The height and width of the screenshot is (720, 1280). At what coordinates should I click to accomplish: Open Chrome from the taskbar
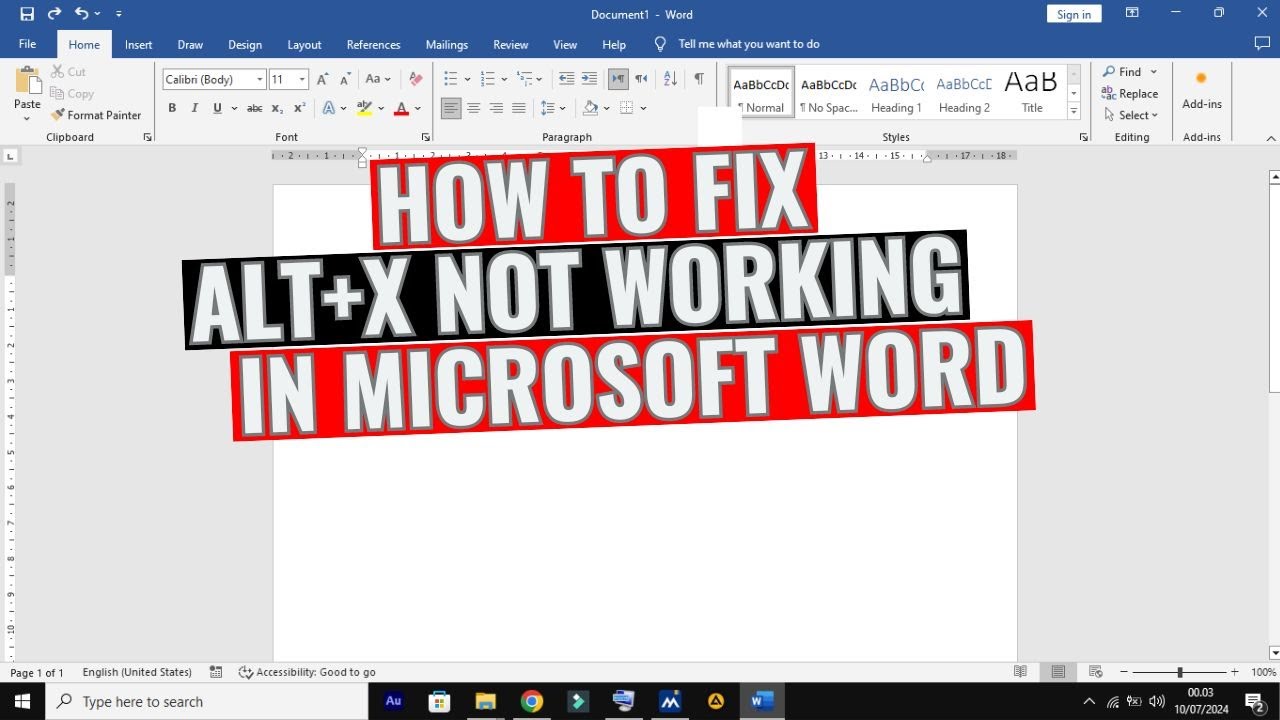(532, 702)
